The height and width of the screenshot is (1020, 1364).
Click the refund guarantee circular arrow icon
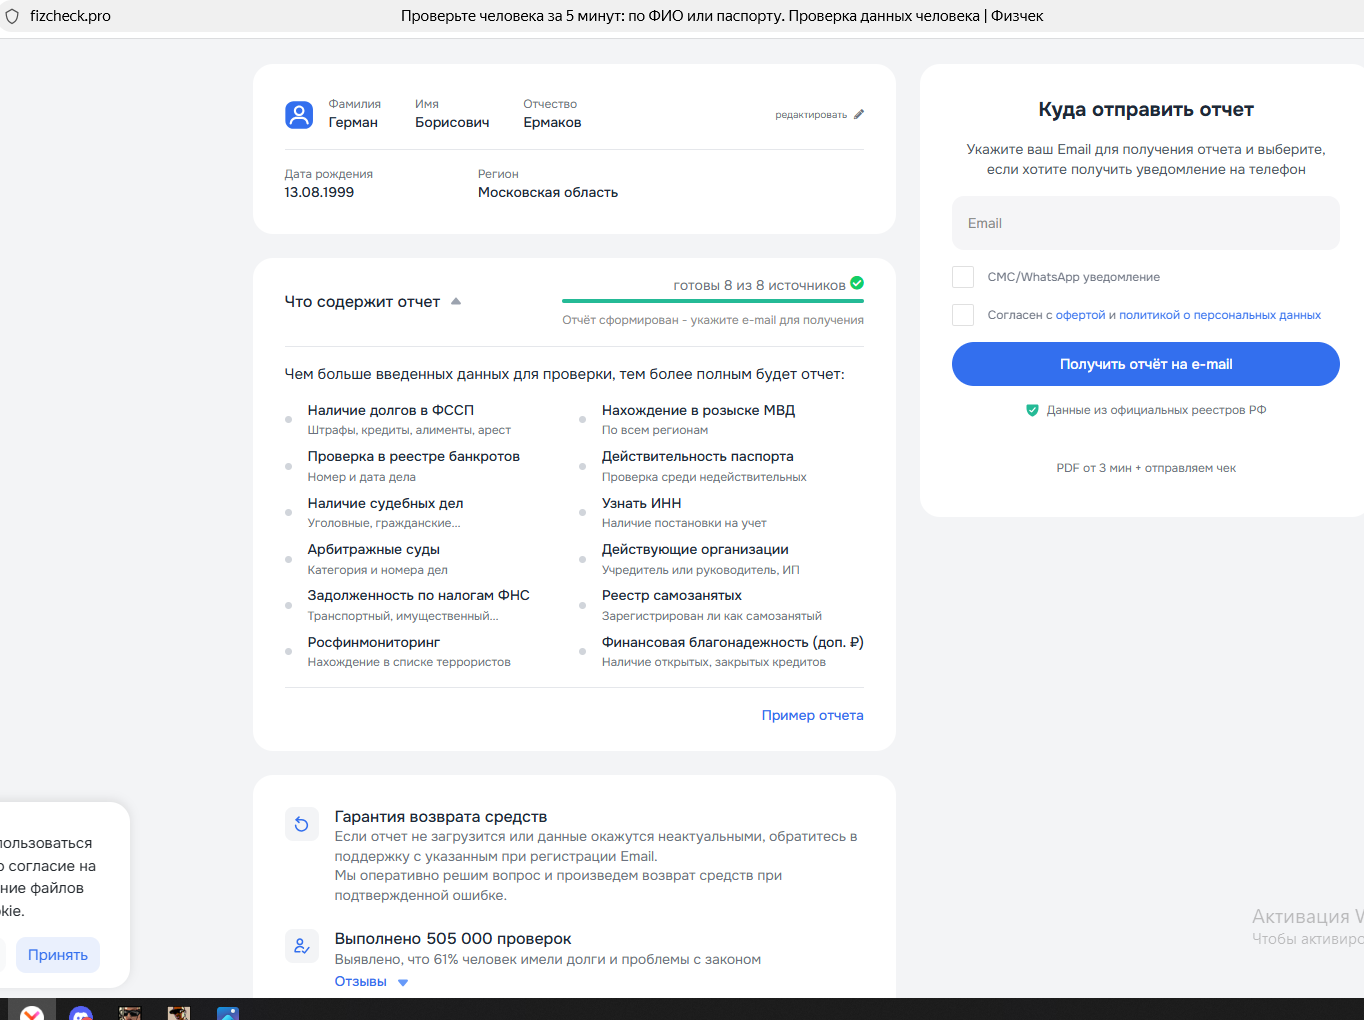(301, 824)
